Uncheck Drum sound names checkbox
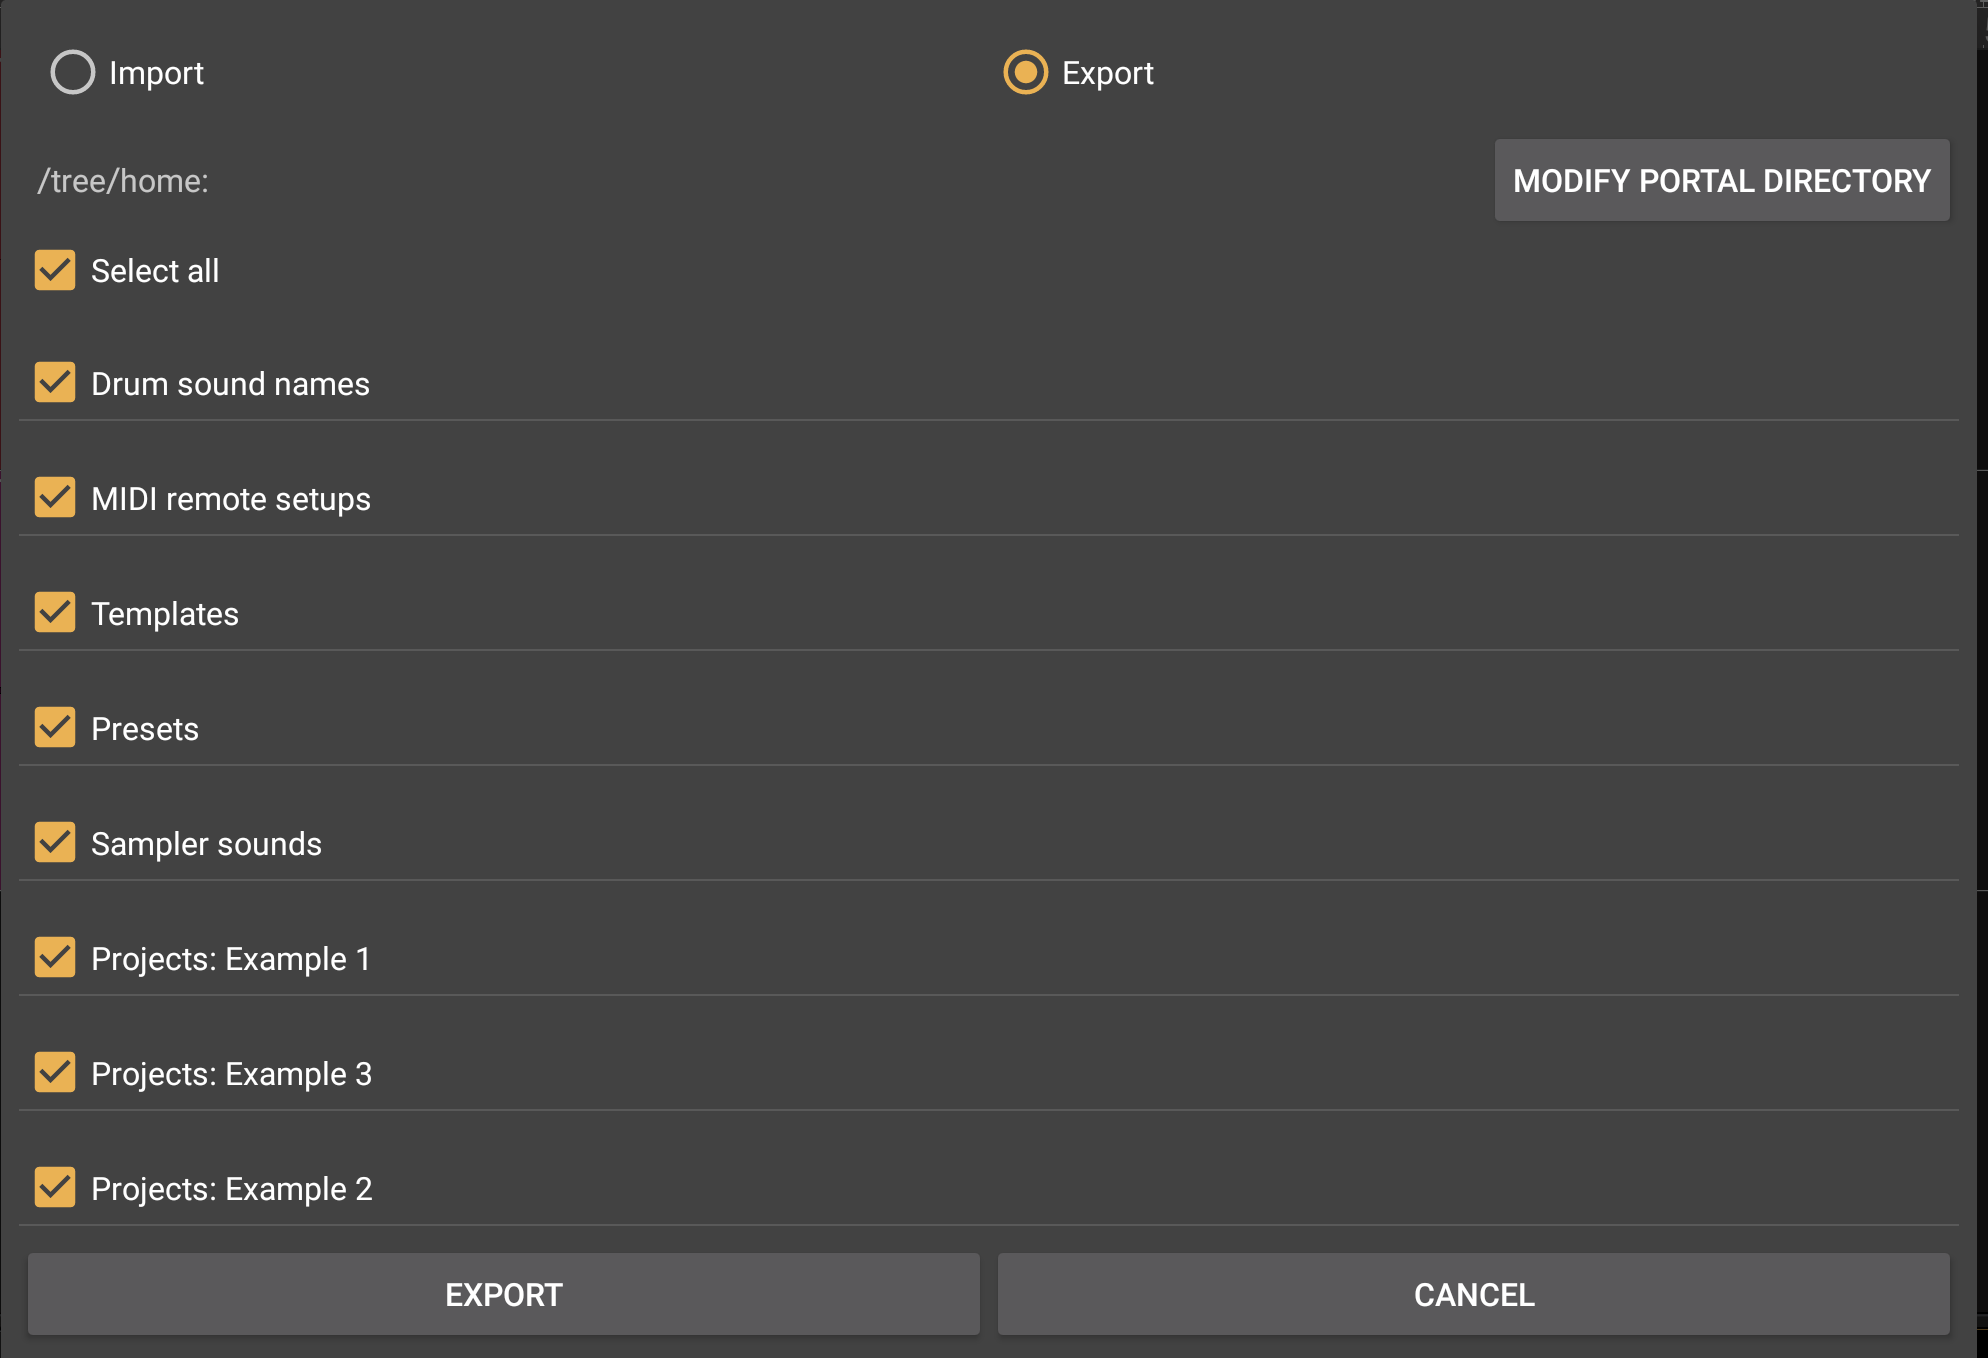 tap(55, 383)
